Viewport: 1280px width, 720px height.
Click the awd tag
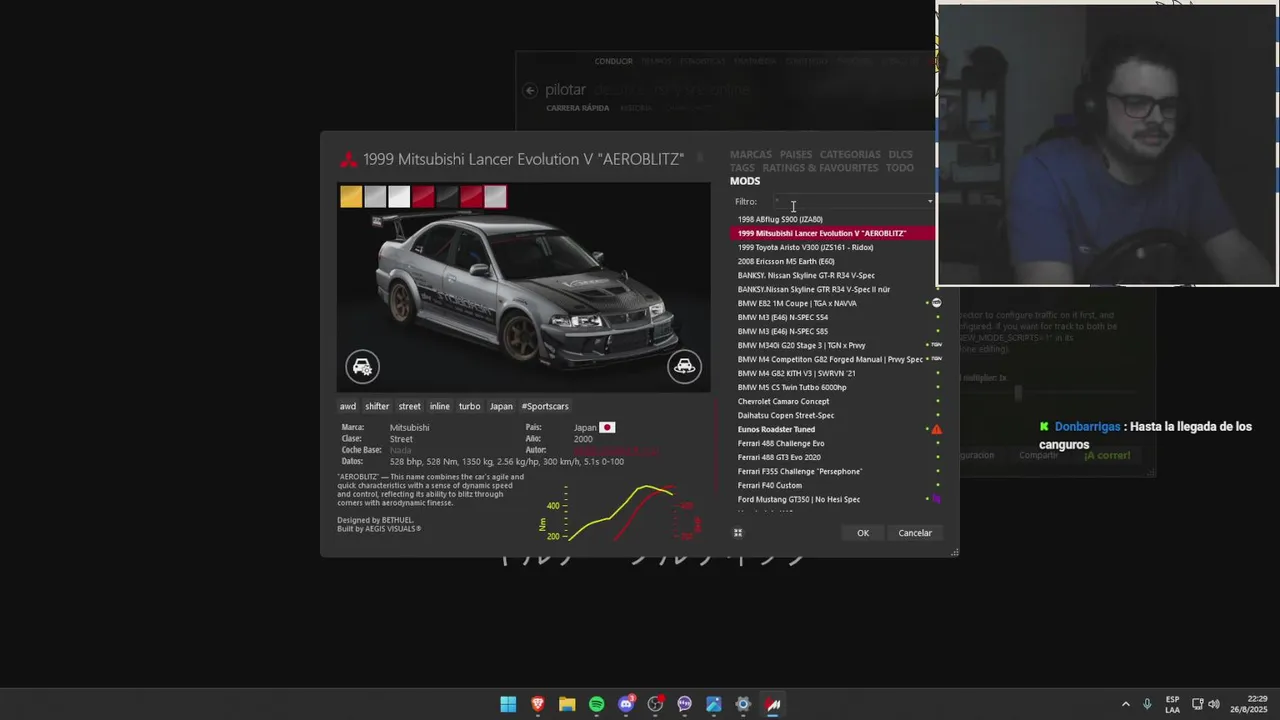click(348, 407)
